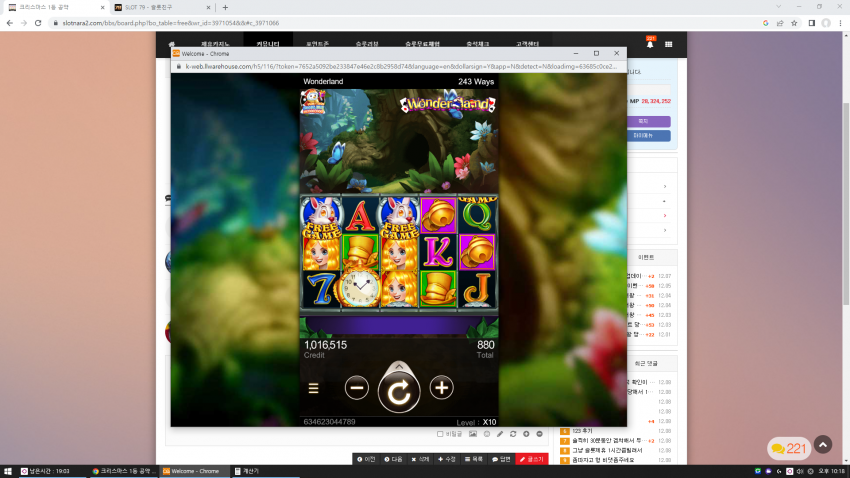Image resolution: width=850 pixels, height=478 pixels.
Task: Spin the reels with the circular spin button
Action: (x=399, y=392)
